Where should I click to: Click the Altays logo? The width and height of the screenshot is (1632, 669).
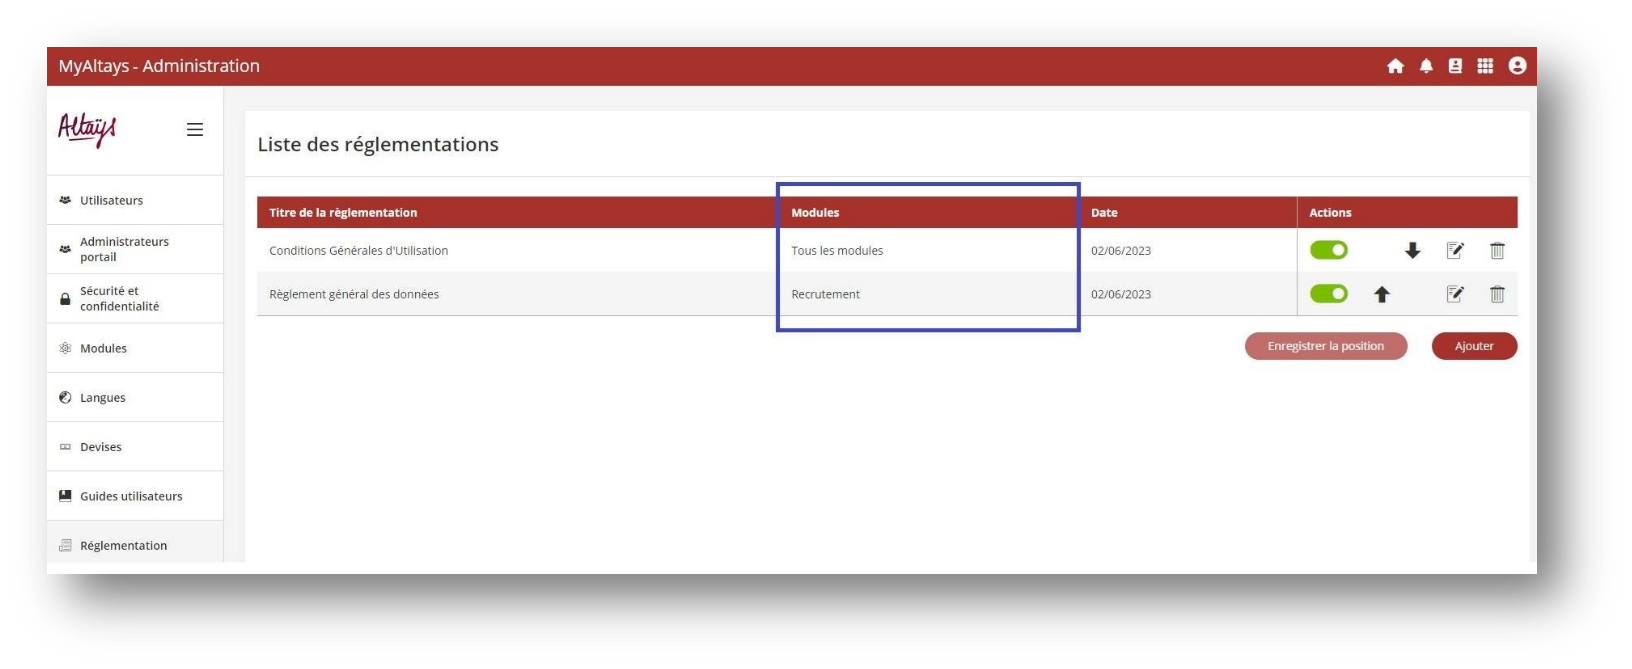(x=87, y=129)
